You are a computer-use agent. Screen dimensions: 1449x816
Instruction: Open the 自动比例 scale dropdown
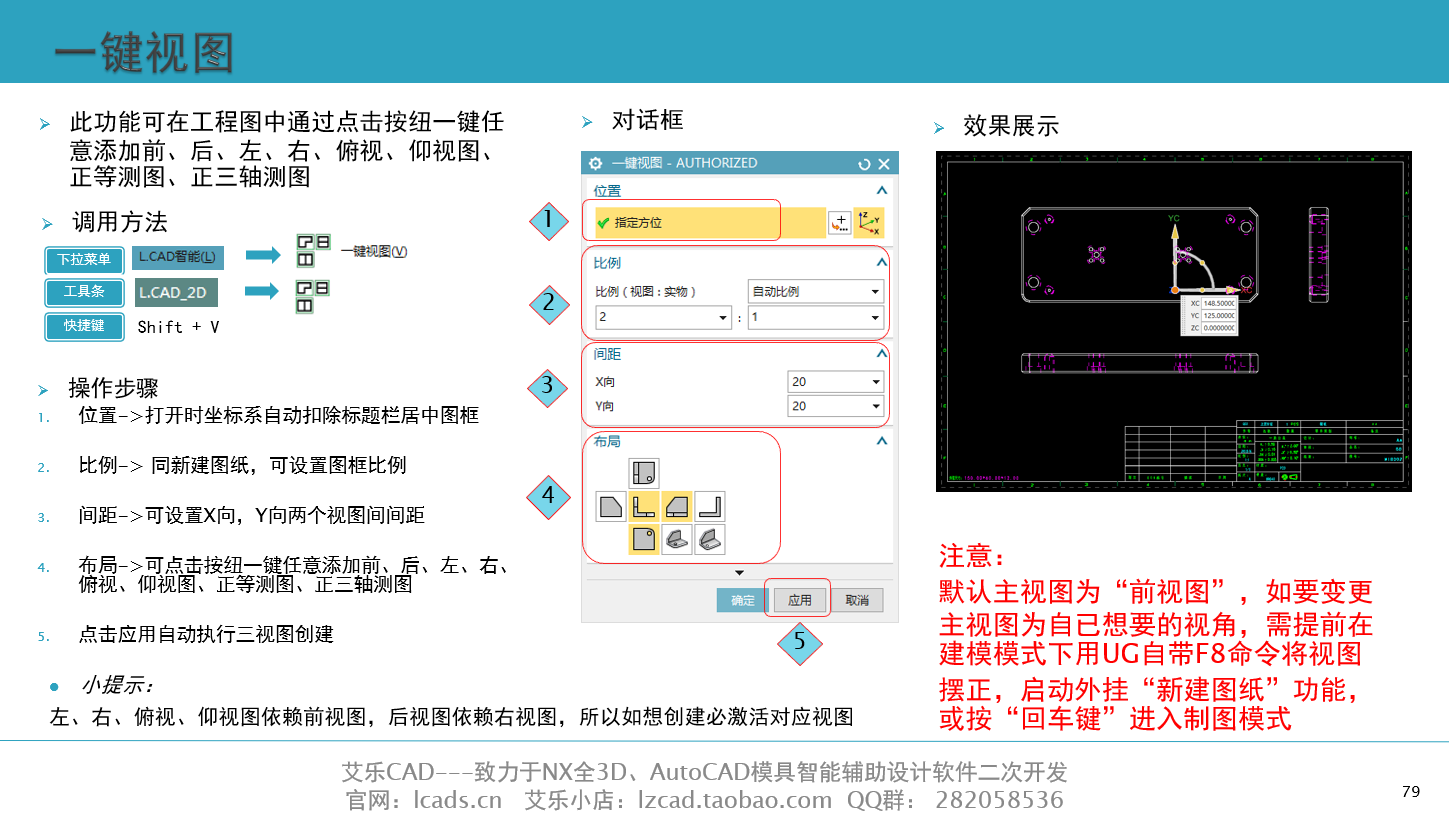(816, 291)
